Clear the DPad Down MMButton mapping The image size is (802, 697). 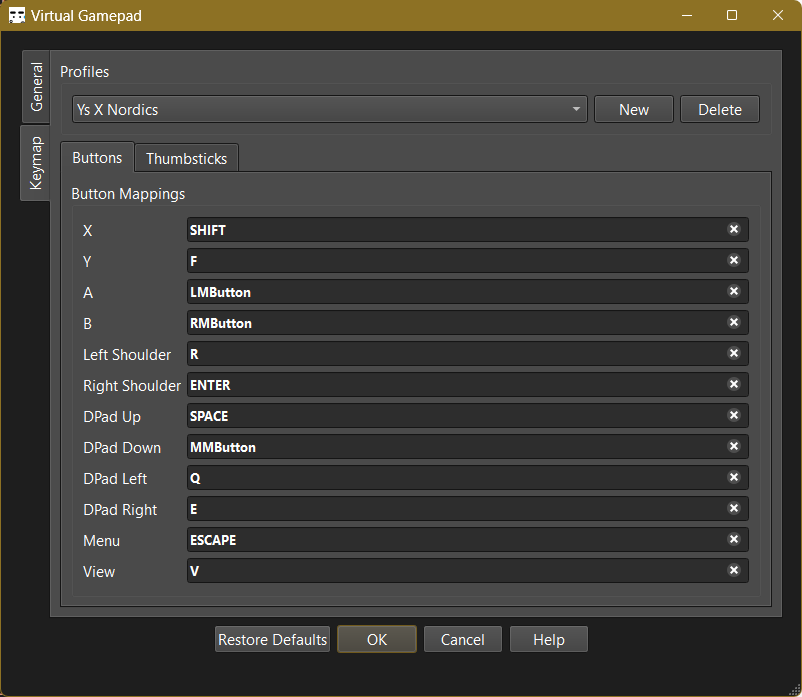pos(734,446)
